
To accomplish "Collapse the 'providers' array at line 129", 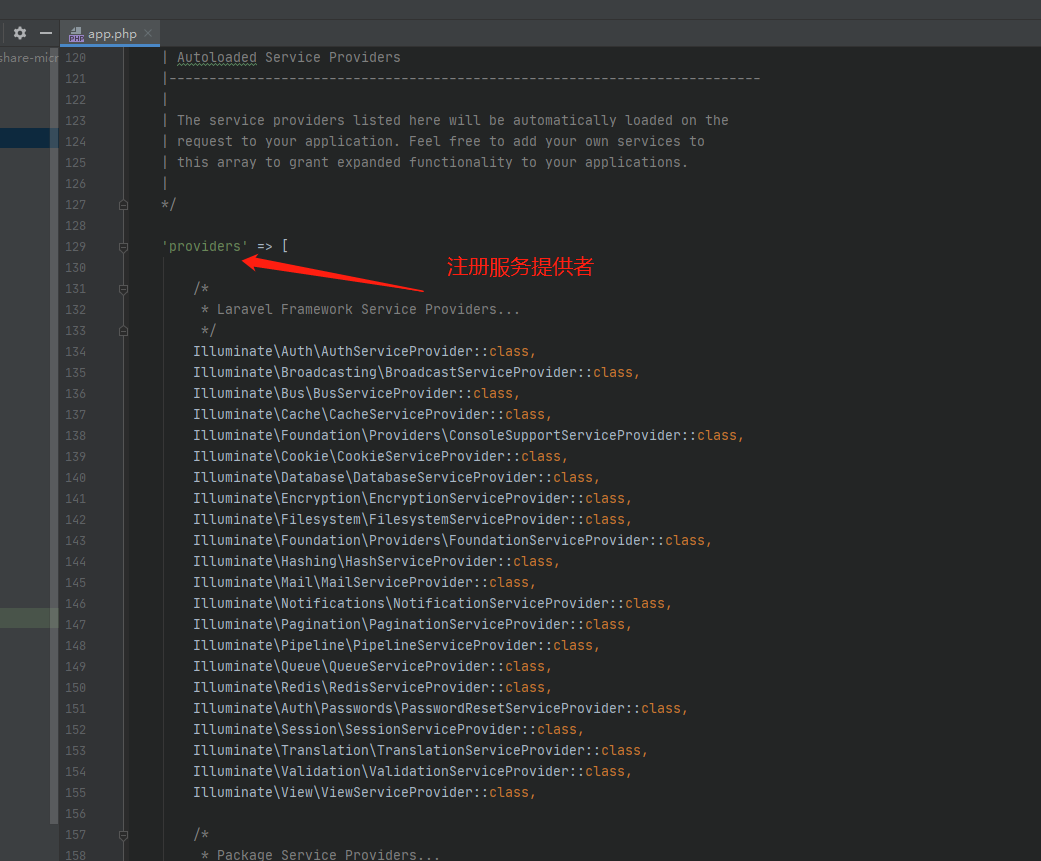I will pos(123,246).
